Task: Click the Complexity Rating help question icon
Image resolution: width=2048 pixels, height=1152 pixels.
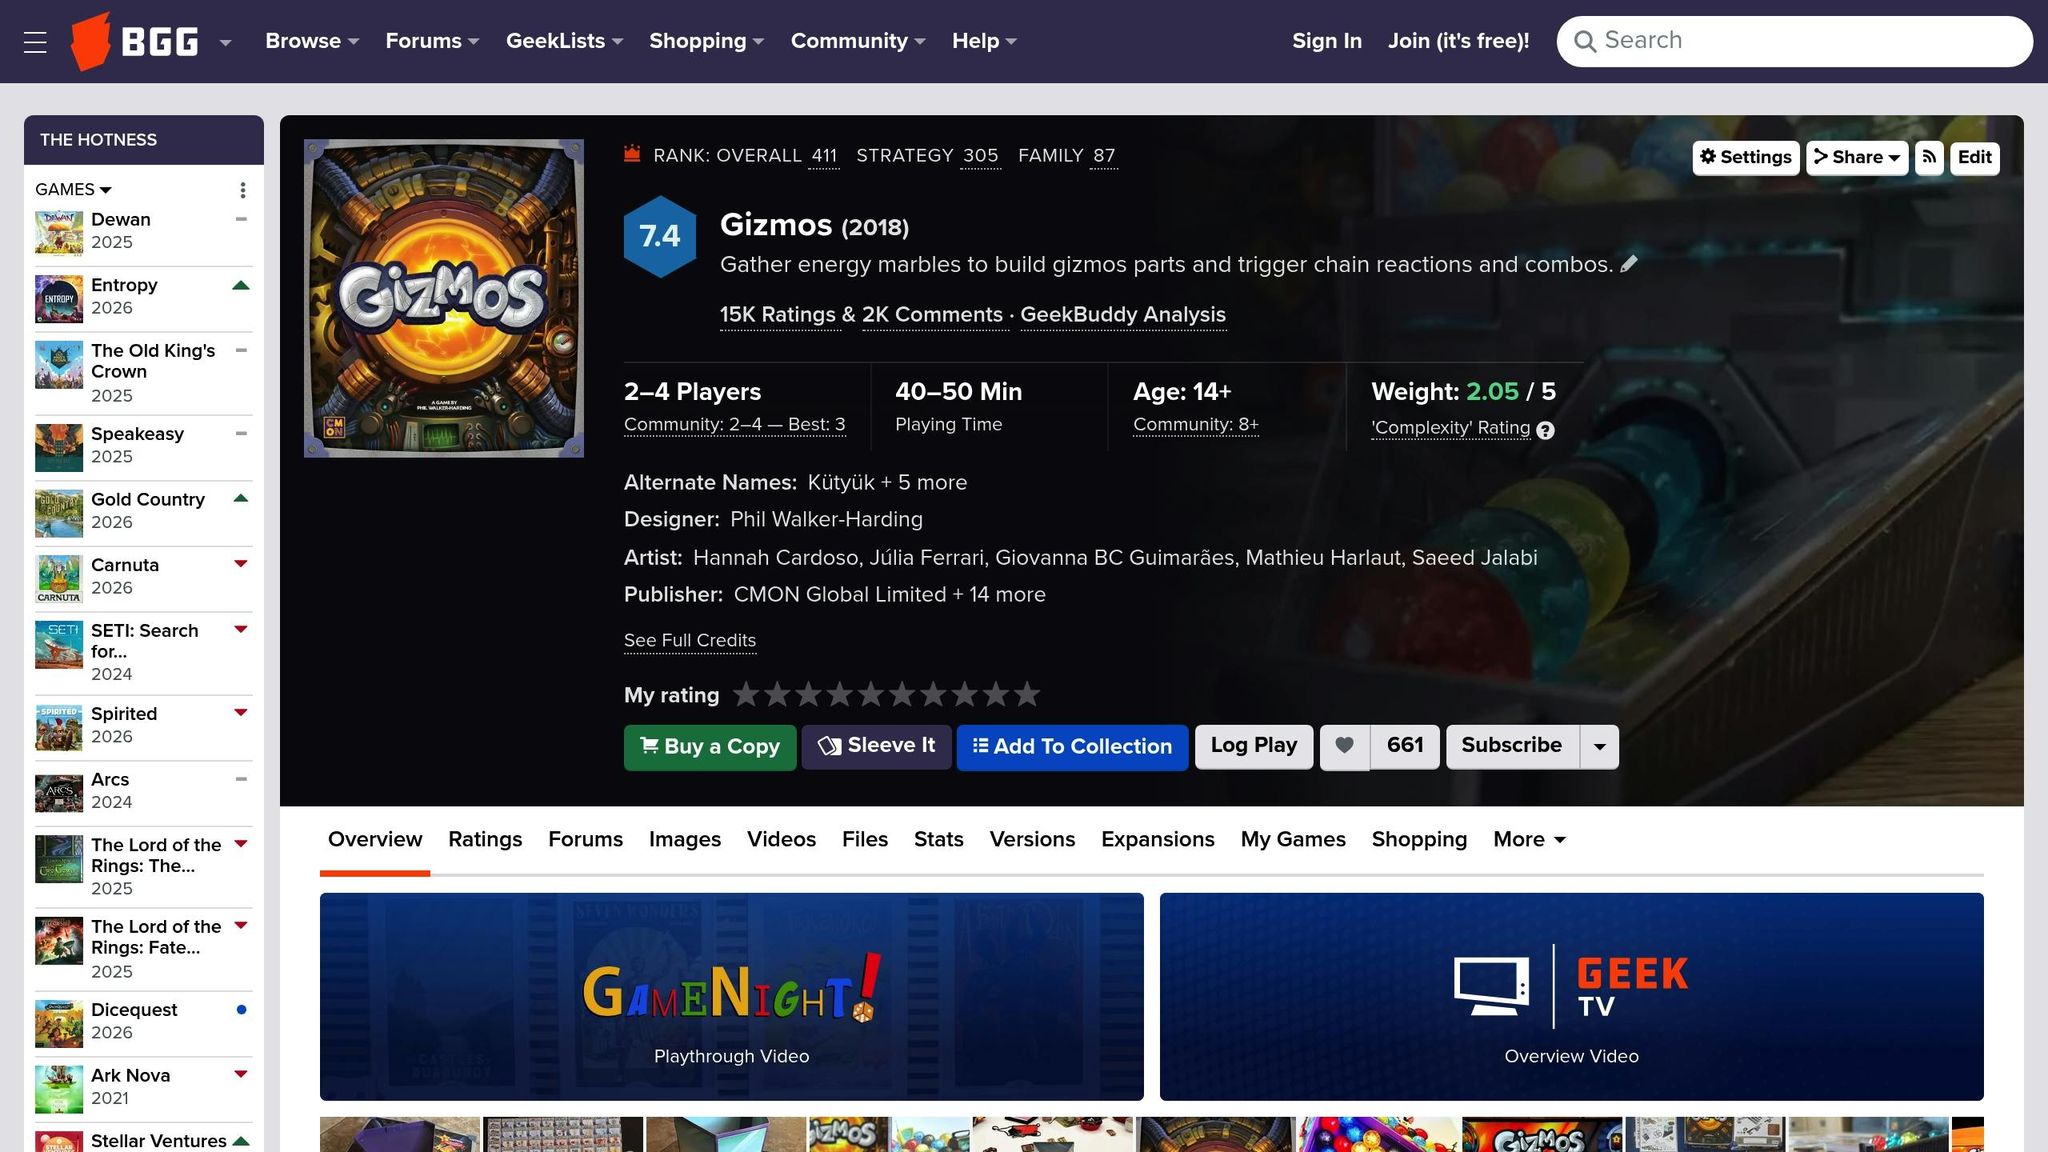Action: [x=1545, y=430]
